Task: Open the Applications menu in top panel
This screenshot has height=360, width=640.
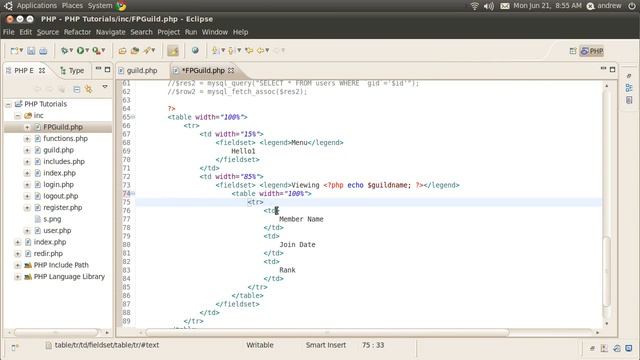Action: coord(36,6)
